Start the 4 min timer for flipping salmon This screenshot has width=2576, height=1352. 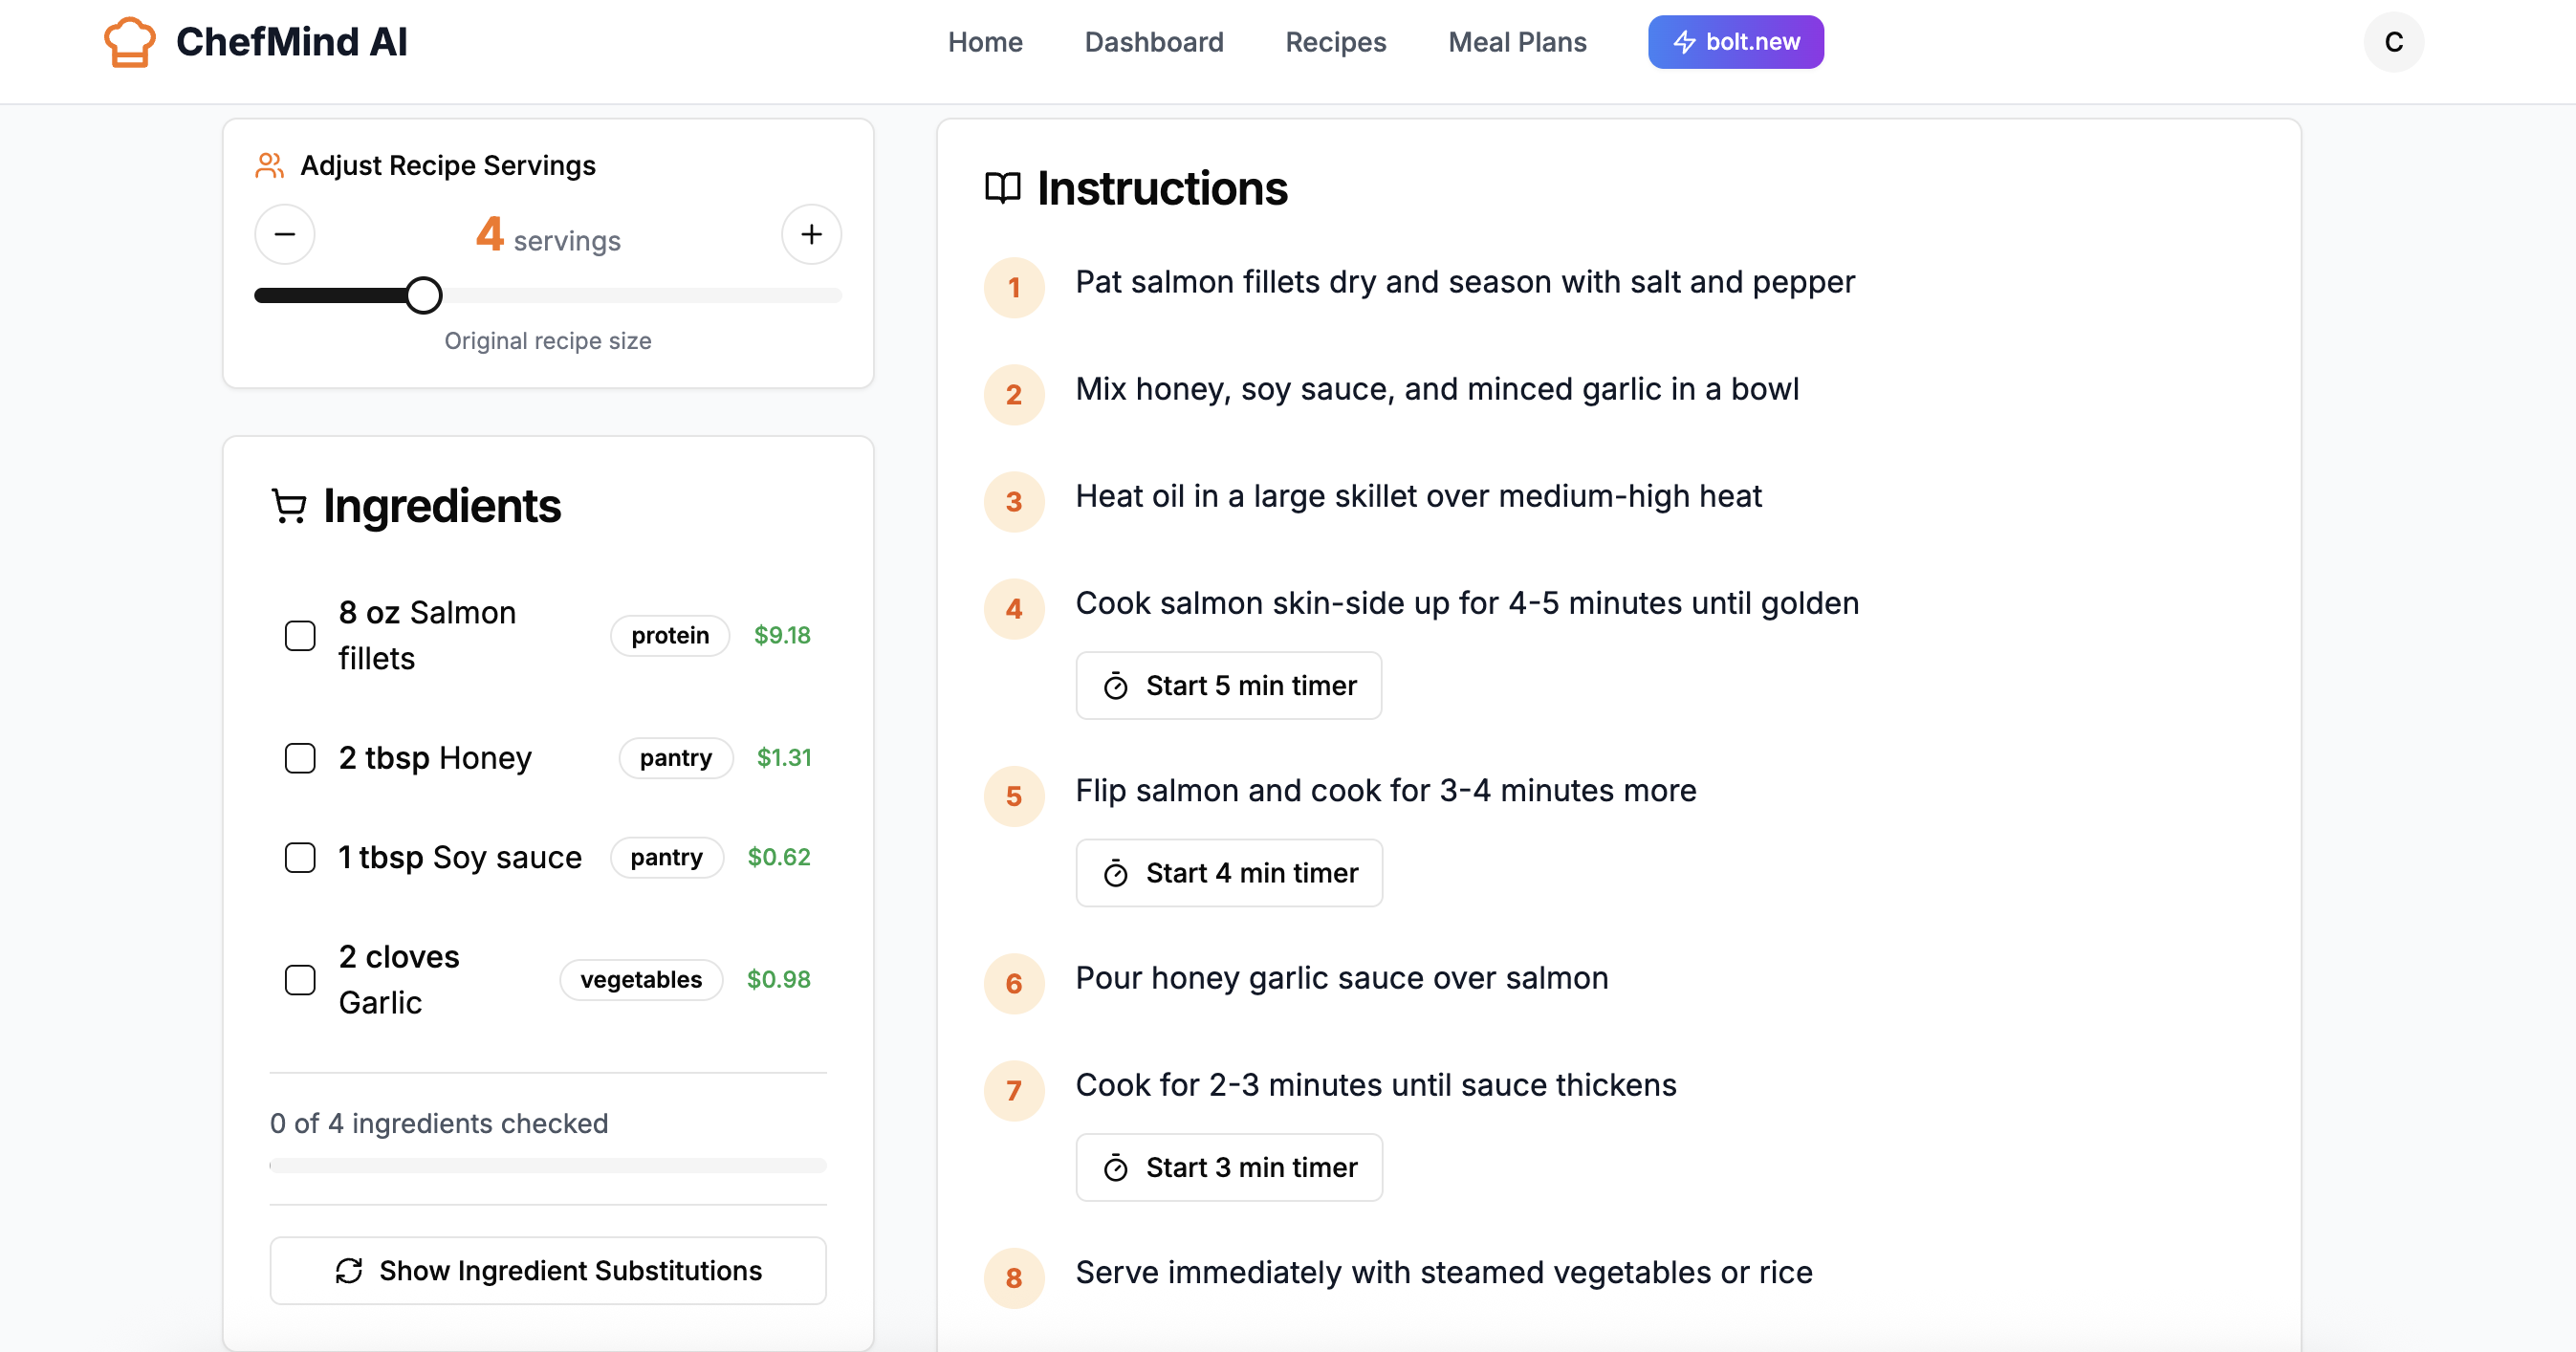tap(1229, 873)
